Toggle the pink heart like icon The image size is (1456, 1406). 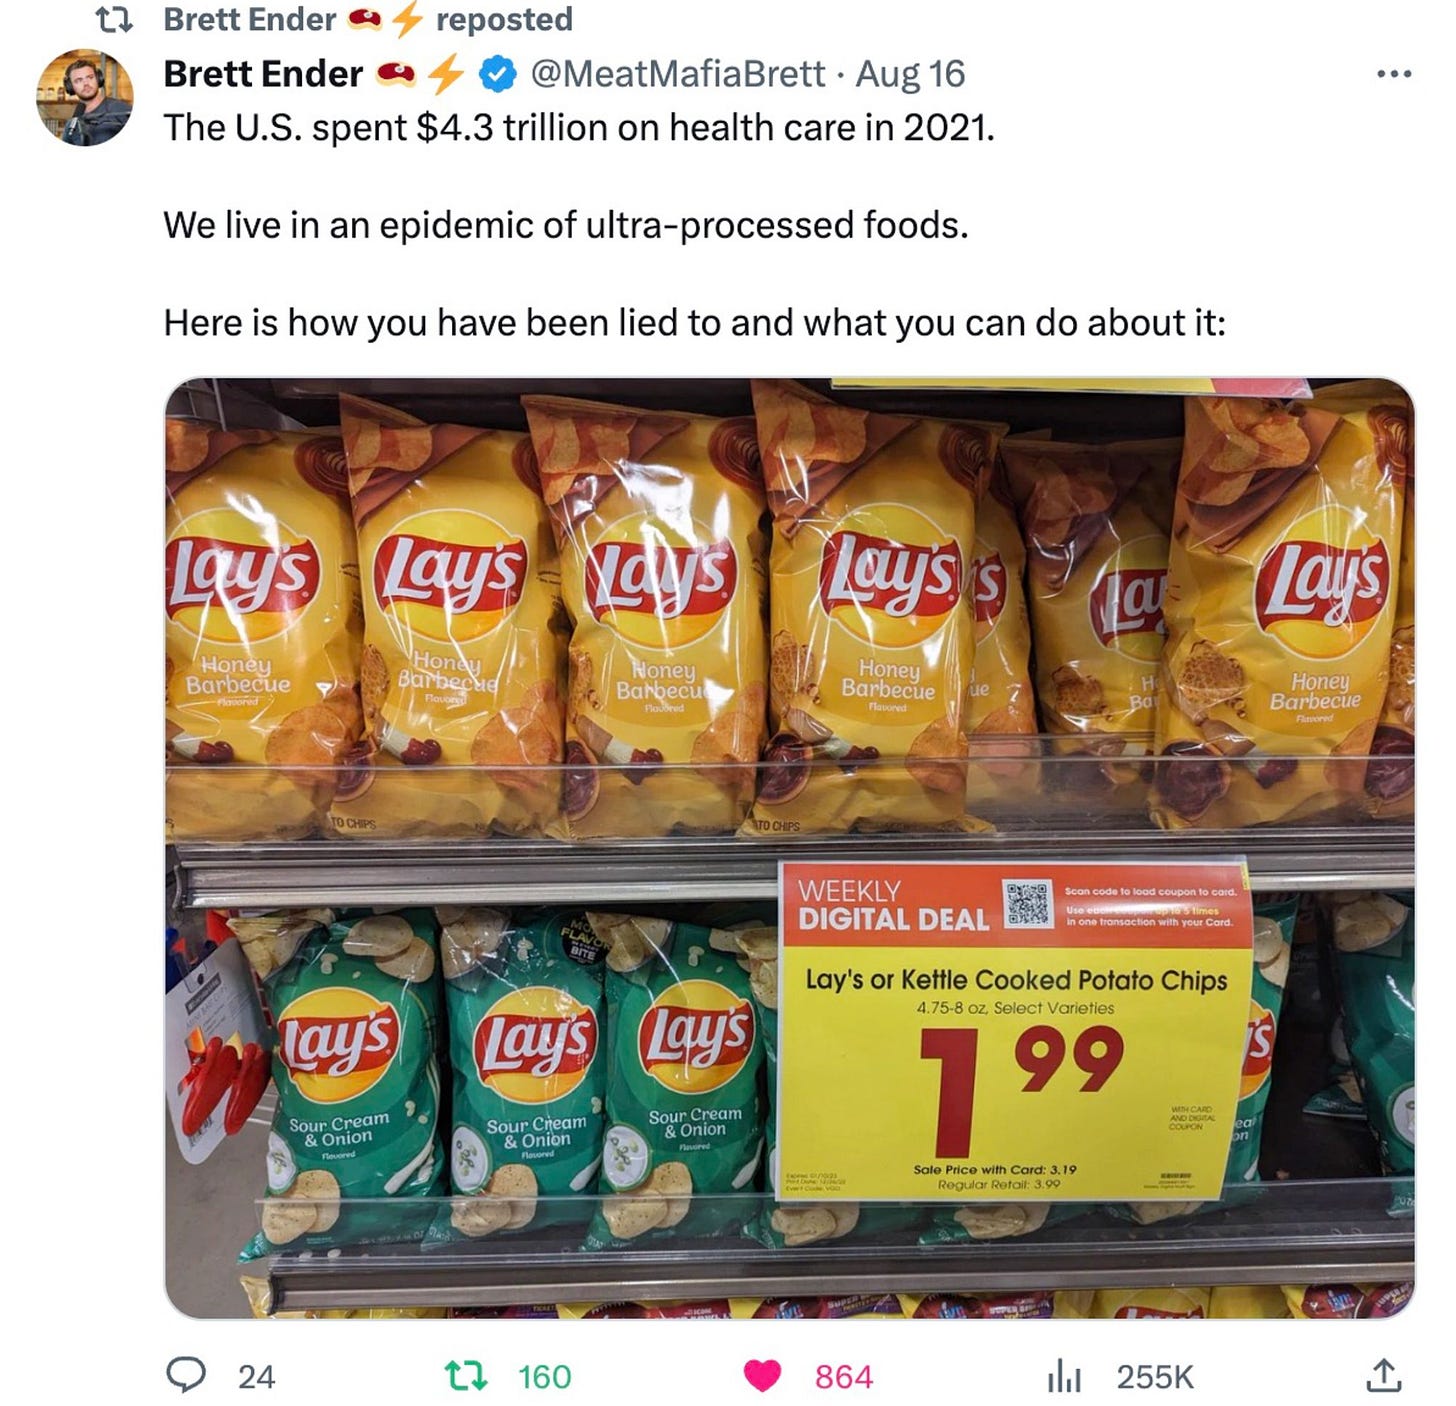point(762,1376)
